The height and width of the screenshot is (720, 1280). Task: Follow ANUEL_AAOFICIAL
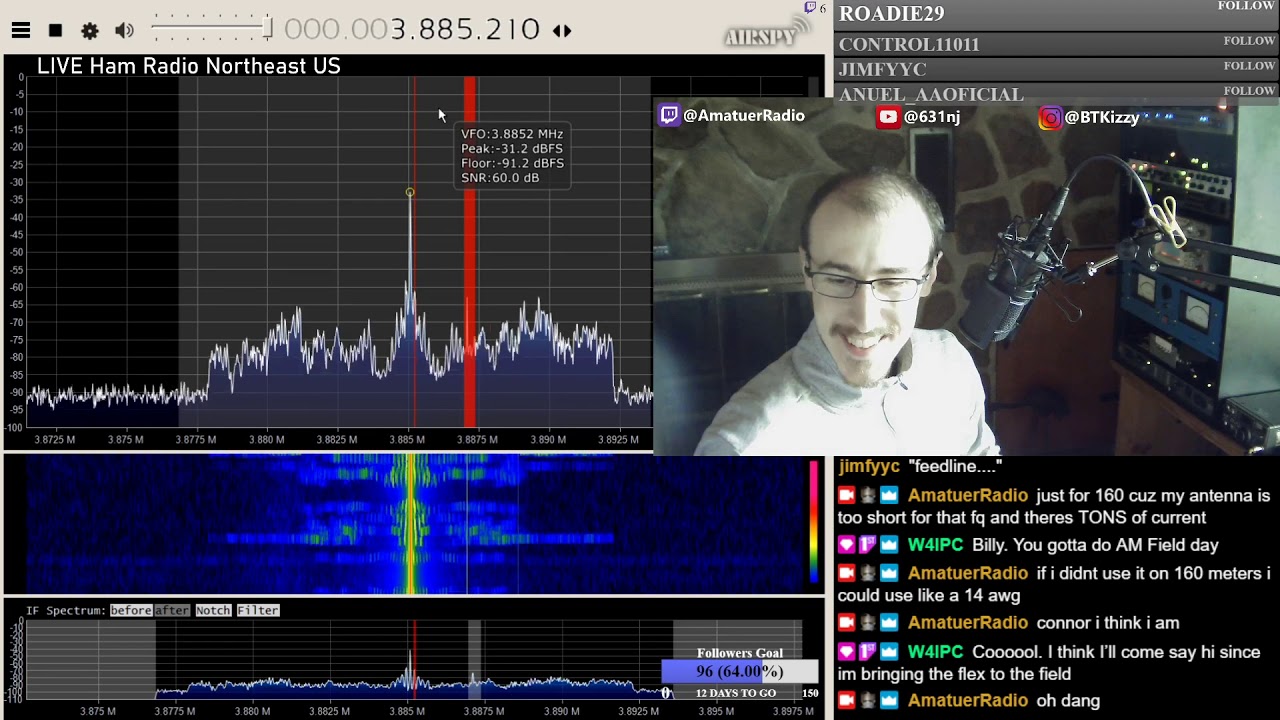pos(1249,91)
